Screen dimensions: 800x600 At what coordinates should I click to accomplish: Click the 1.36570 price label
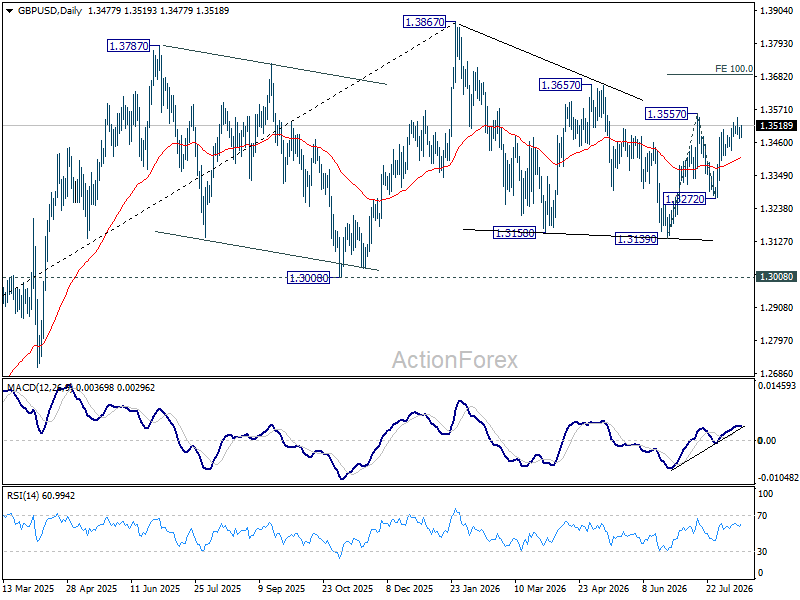coord(560,85)
